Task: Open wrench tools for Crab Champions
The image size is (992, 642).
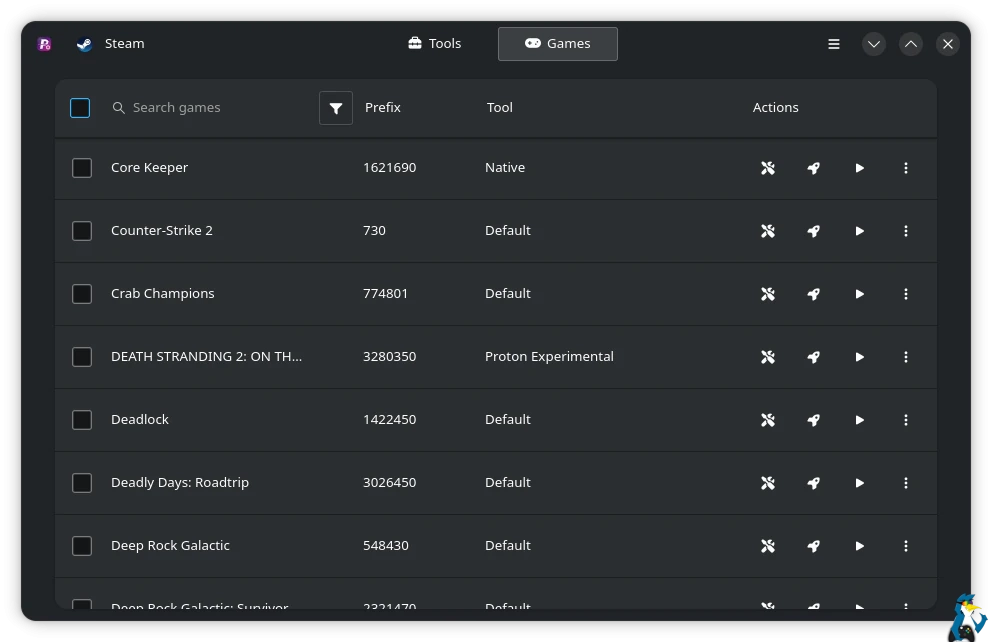Action: click(x=767, y=293)
